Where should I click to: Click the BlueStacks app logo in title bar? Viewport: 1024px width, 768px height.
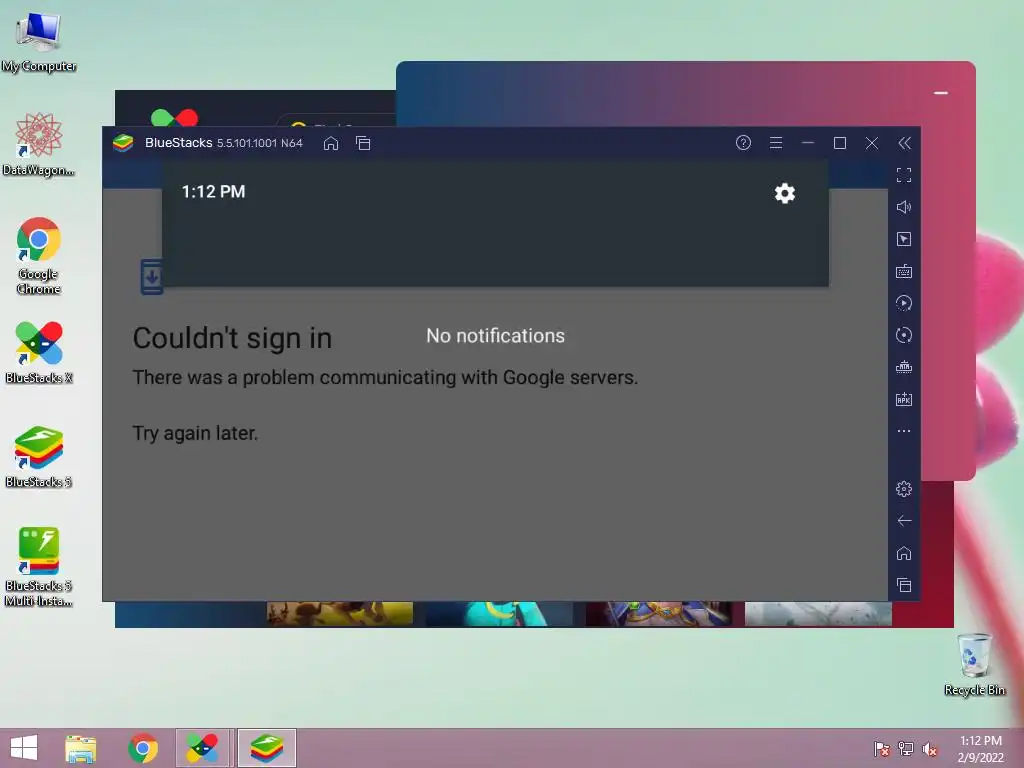pos(123,143)
